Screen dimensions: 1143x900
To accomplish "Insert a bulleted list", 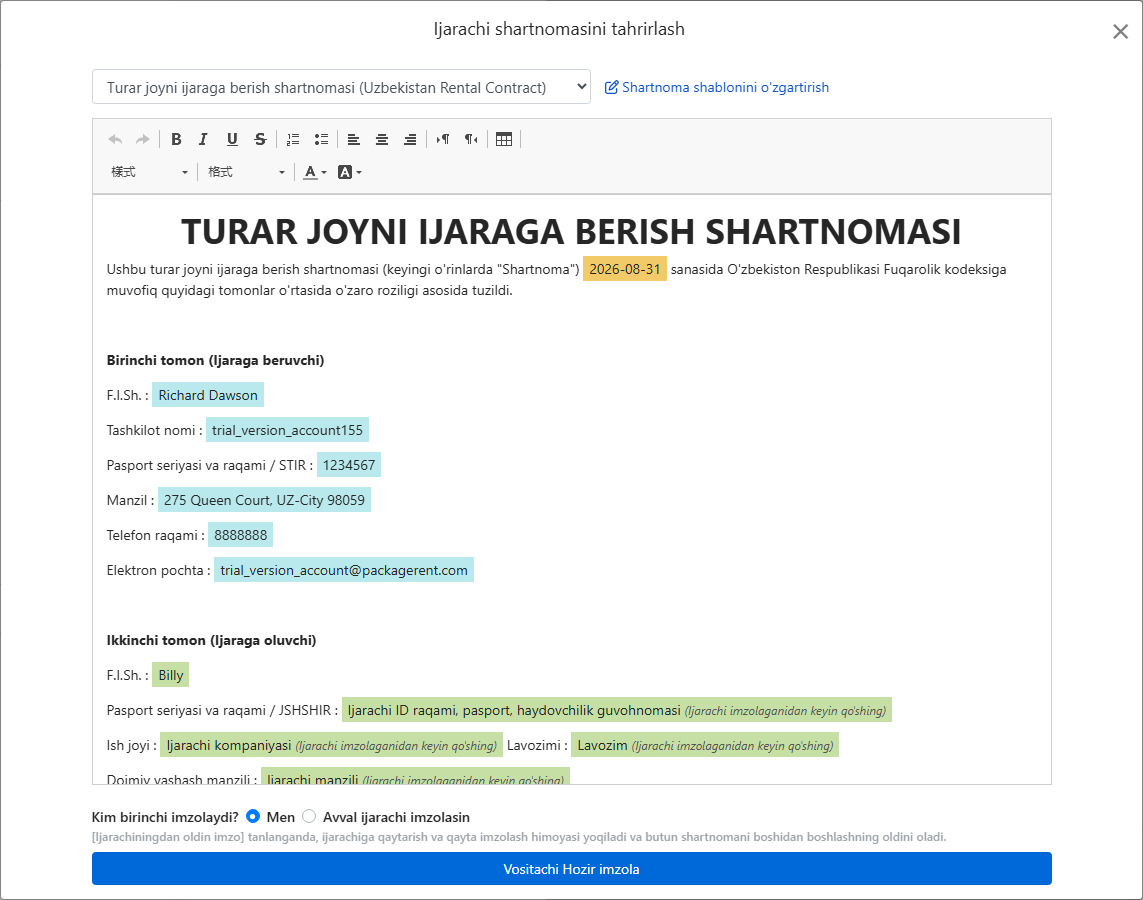I will 321,139.
